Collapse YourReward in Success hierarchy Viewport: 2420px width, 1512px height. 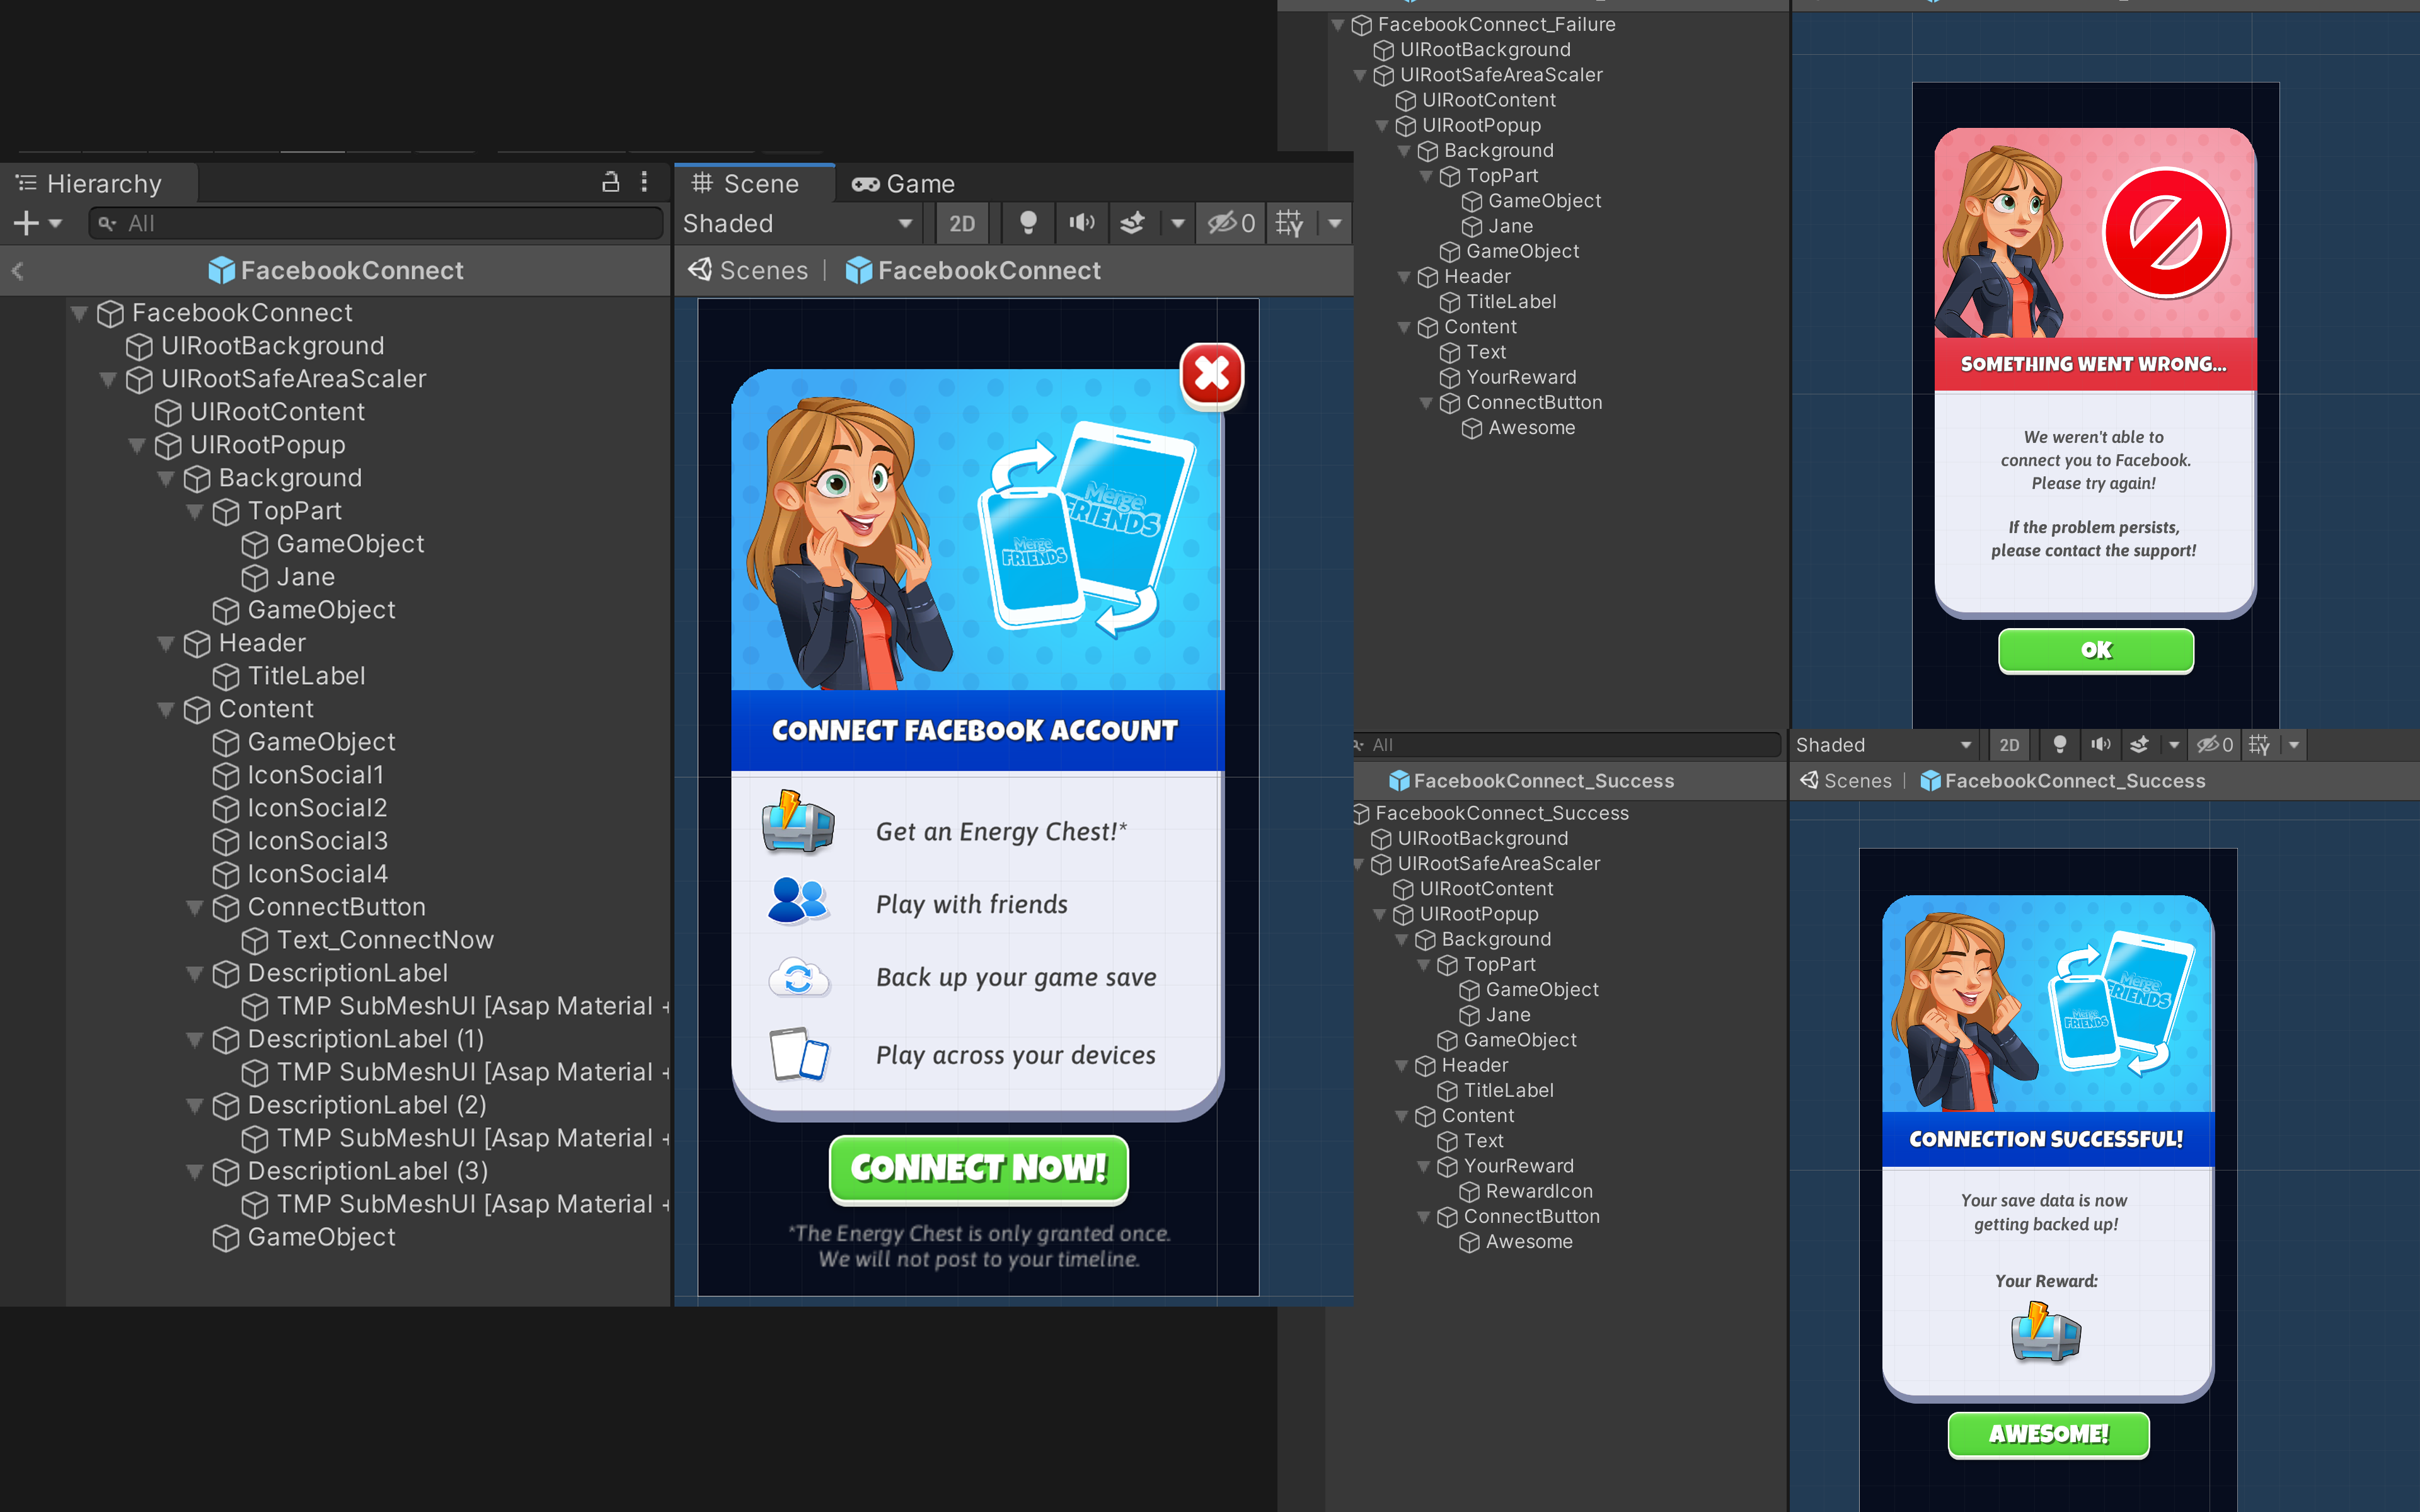1424,1166
